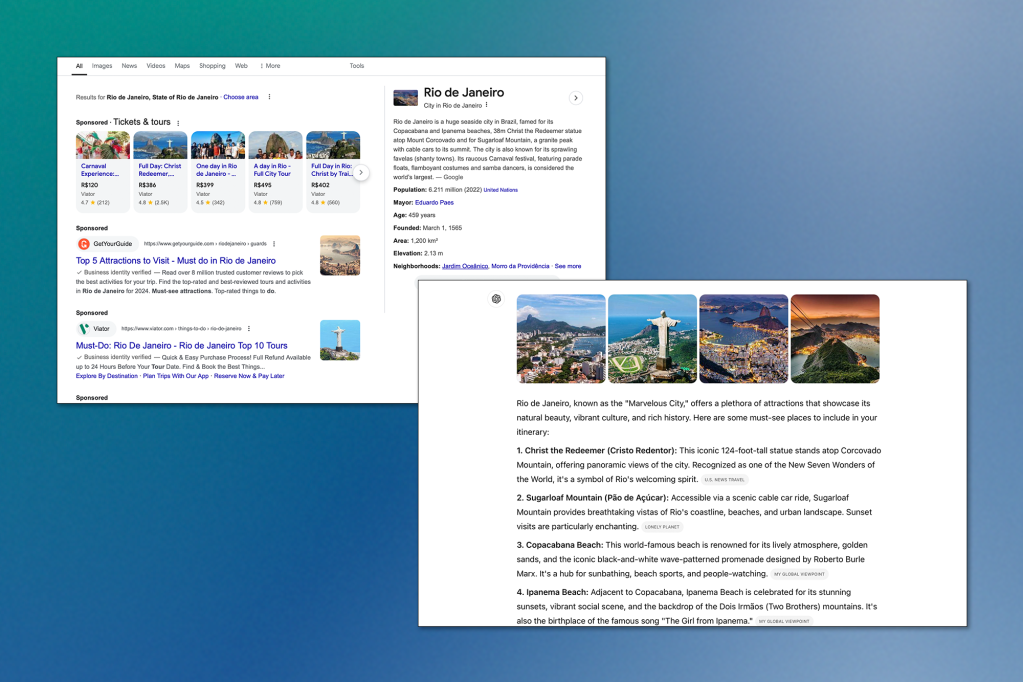Open the News tab
1023x682 pixels.
point(129,66)
